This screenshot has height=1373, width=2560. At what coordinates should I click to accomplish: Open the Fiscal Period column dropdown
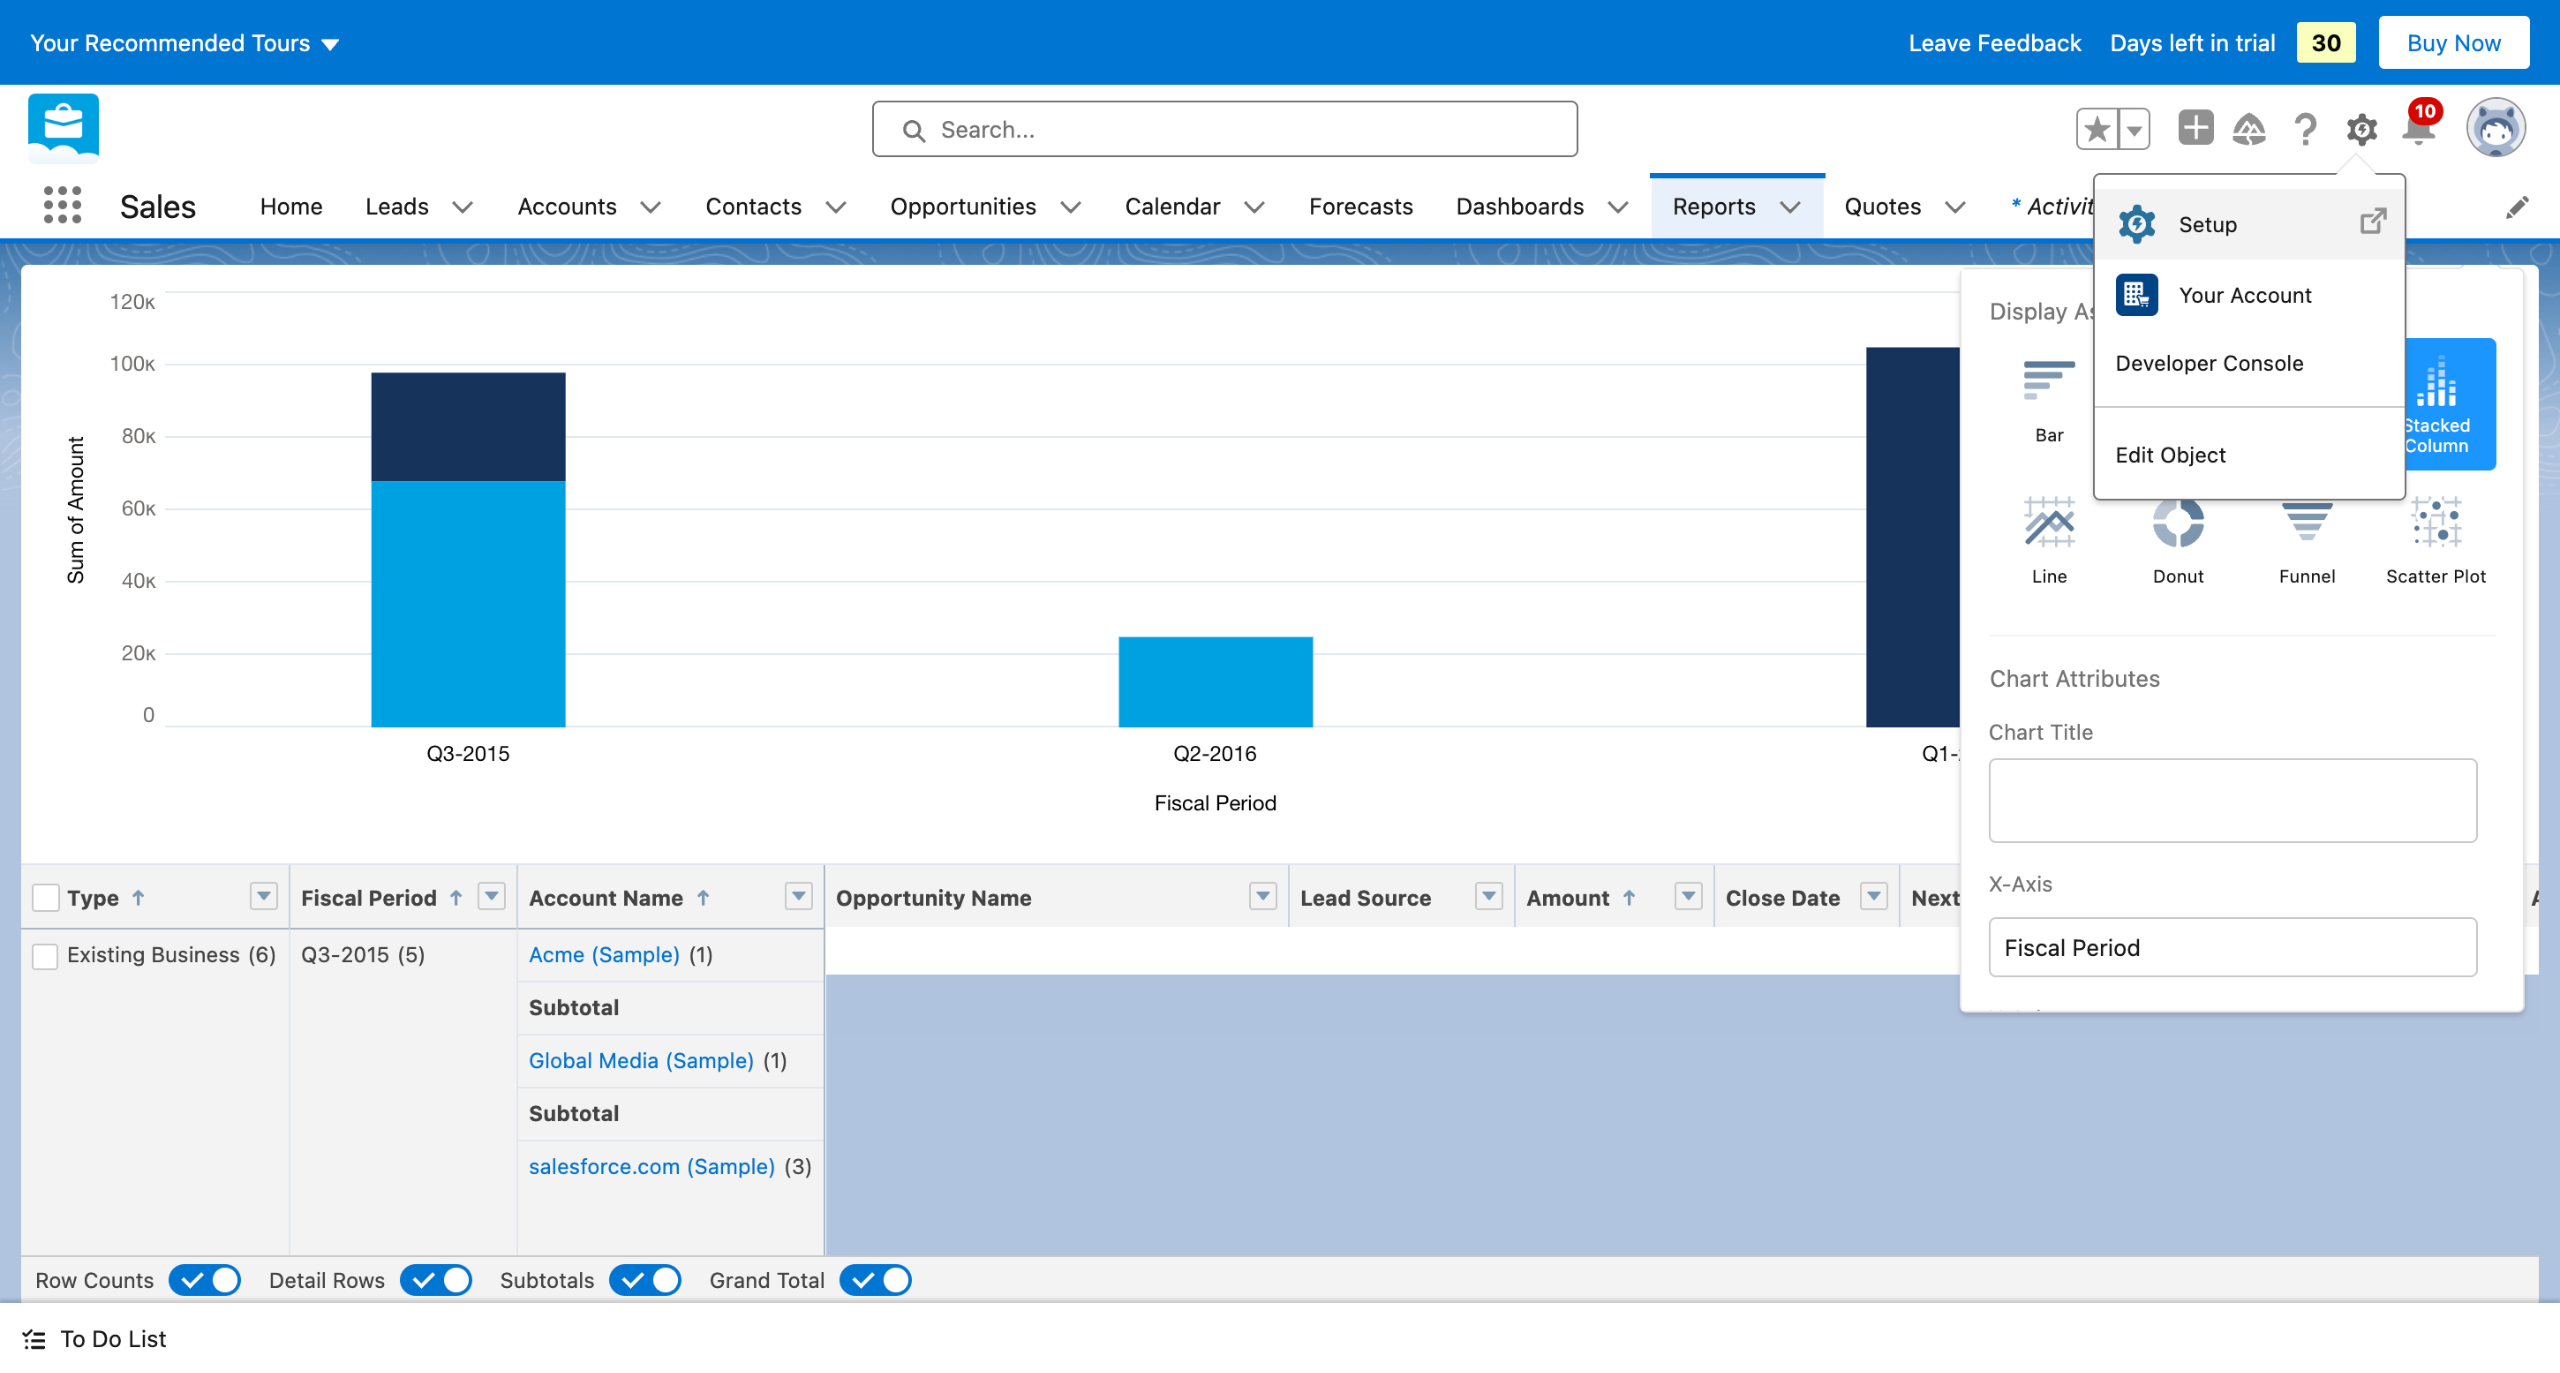tap(491, 896)
